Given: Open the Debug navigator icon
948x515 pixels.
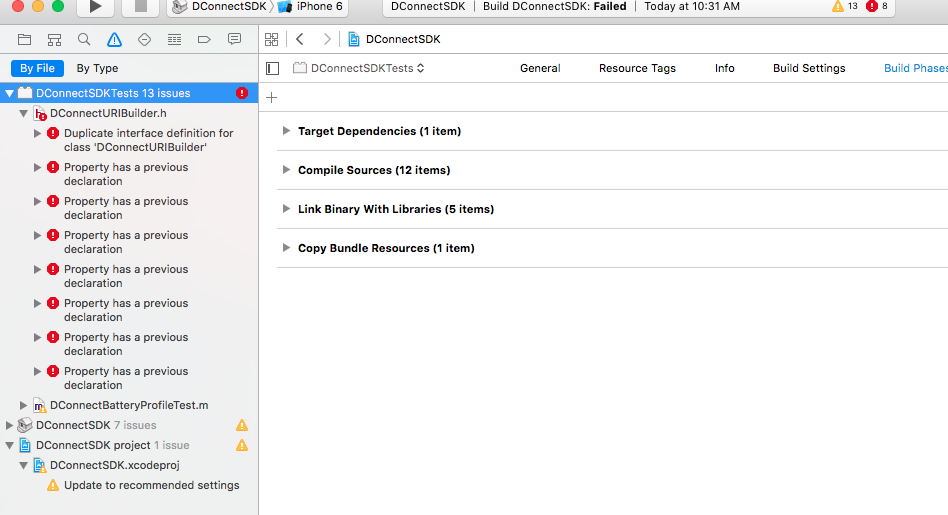Looking at the screenshot, I should 174,39.
